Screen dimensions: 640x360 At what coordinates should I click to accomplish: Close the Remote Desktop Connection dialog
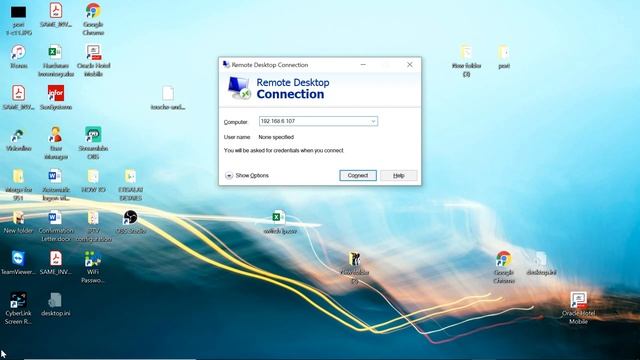point(410,64)
